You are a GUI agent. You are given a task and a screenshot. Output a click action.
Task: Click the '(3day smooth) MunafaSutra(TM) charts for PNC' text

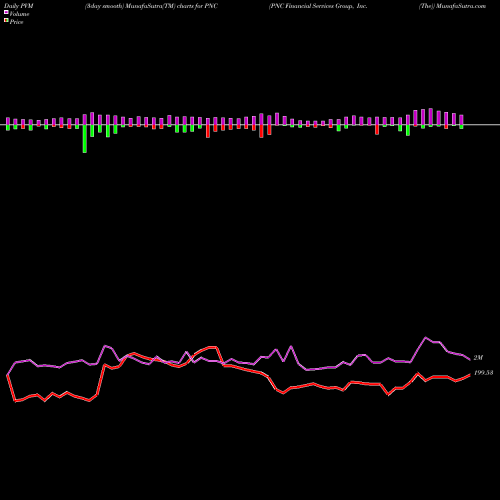pos(151,6)
